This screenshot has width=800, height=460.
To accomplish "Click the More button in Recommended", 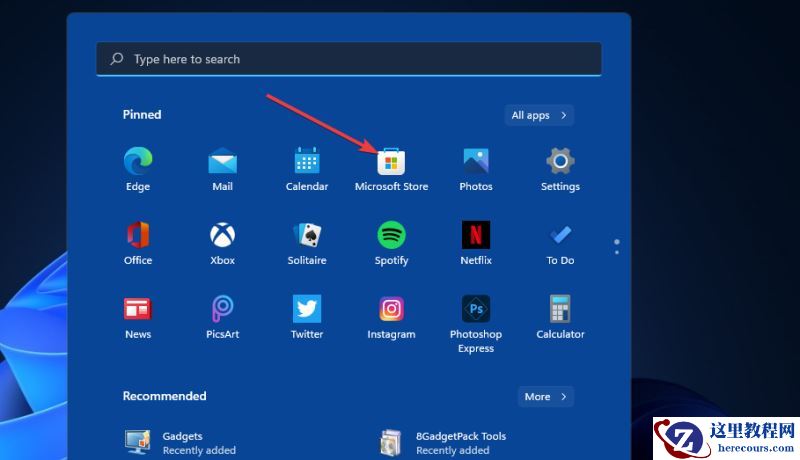I will click(546, 397).
